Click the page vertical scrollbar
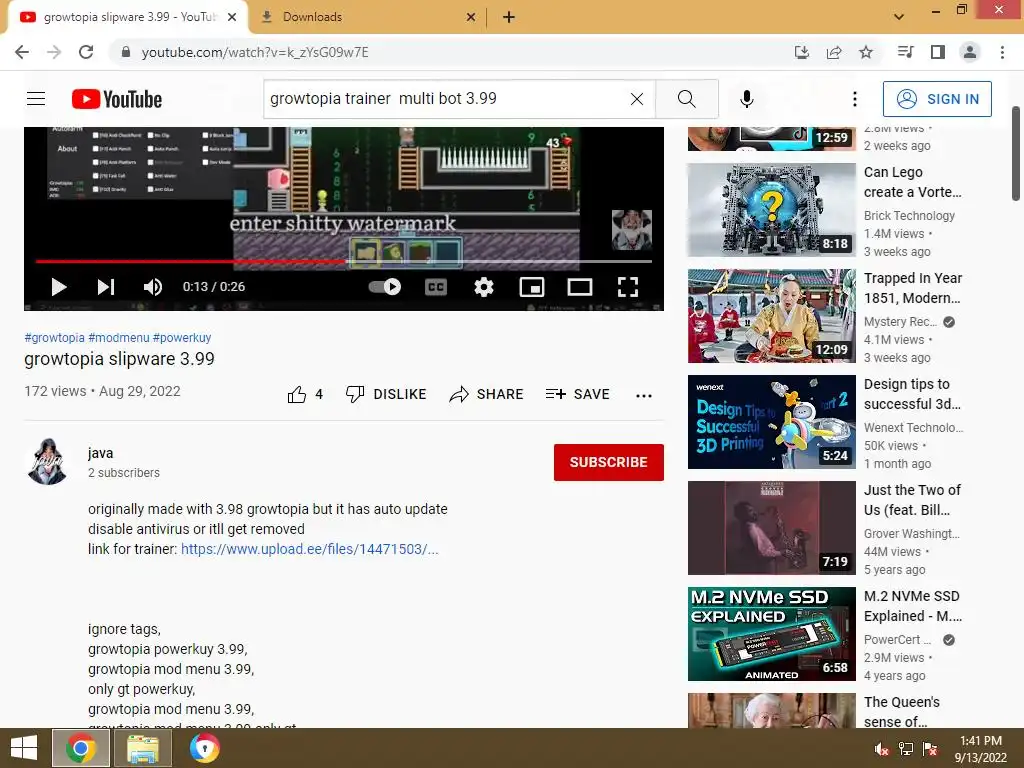Image resolution: width=1024 pixels, height=768 pixels. [1016, 154]
